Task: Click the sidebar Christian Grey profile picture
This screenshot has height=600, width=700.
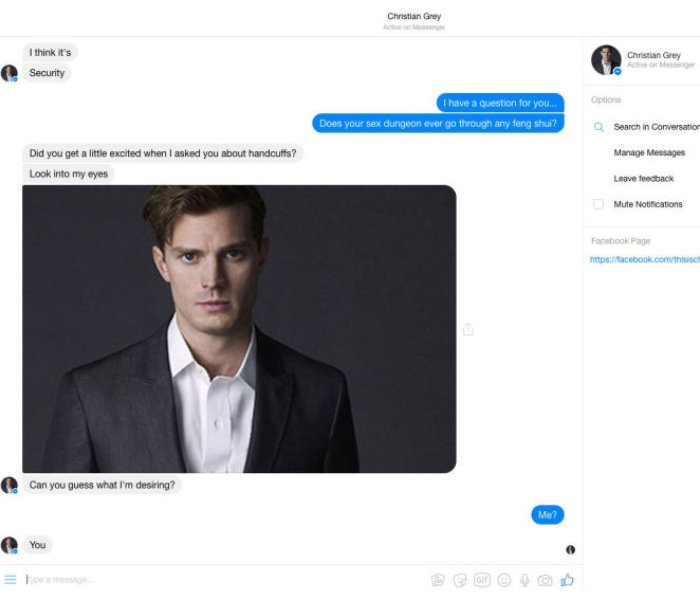Action: click(x=606, y=60)
